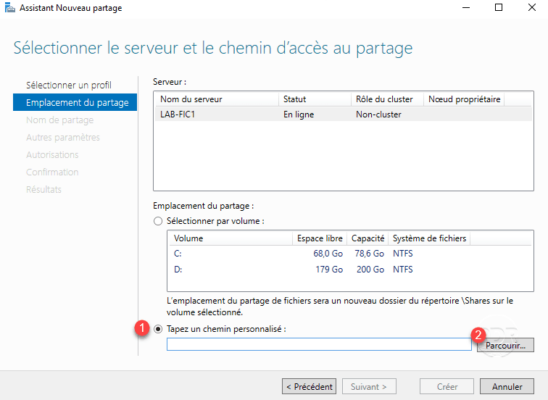Select the 'Confirmation' step
The image size is (548, 400).
(52, 172)
